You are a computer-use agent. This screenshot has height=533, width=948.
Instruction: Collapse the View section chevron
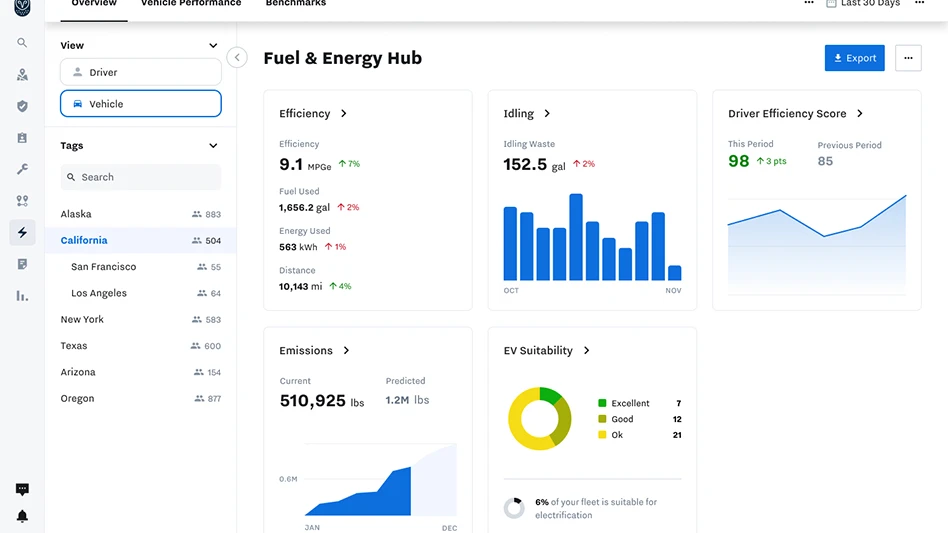click(x=213, y=46)
